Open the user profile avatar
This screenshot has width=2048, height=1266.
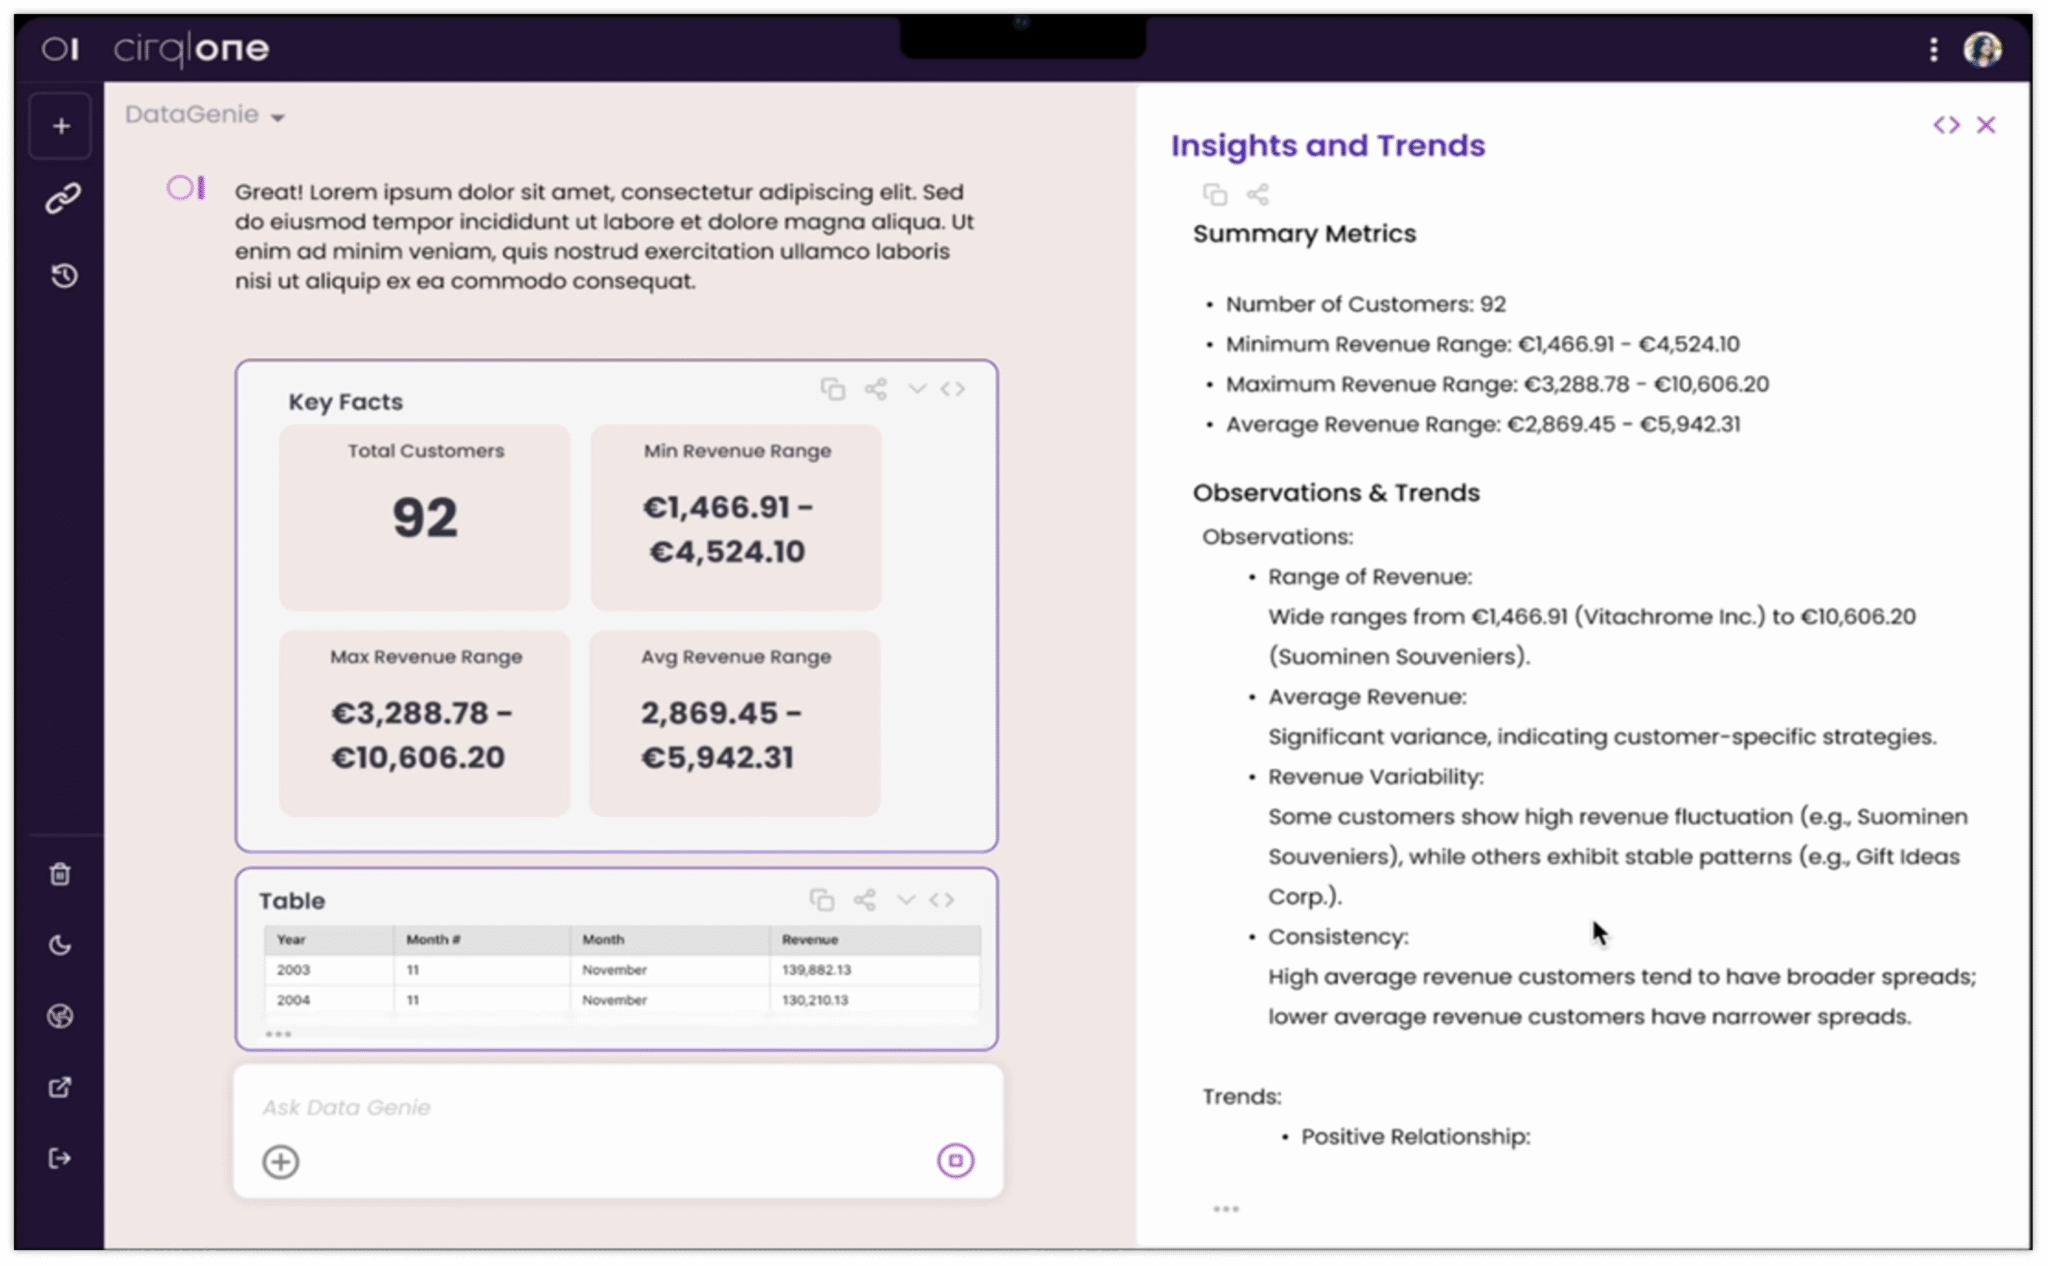click(x=1982, y=49)
